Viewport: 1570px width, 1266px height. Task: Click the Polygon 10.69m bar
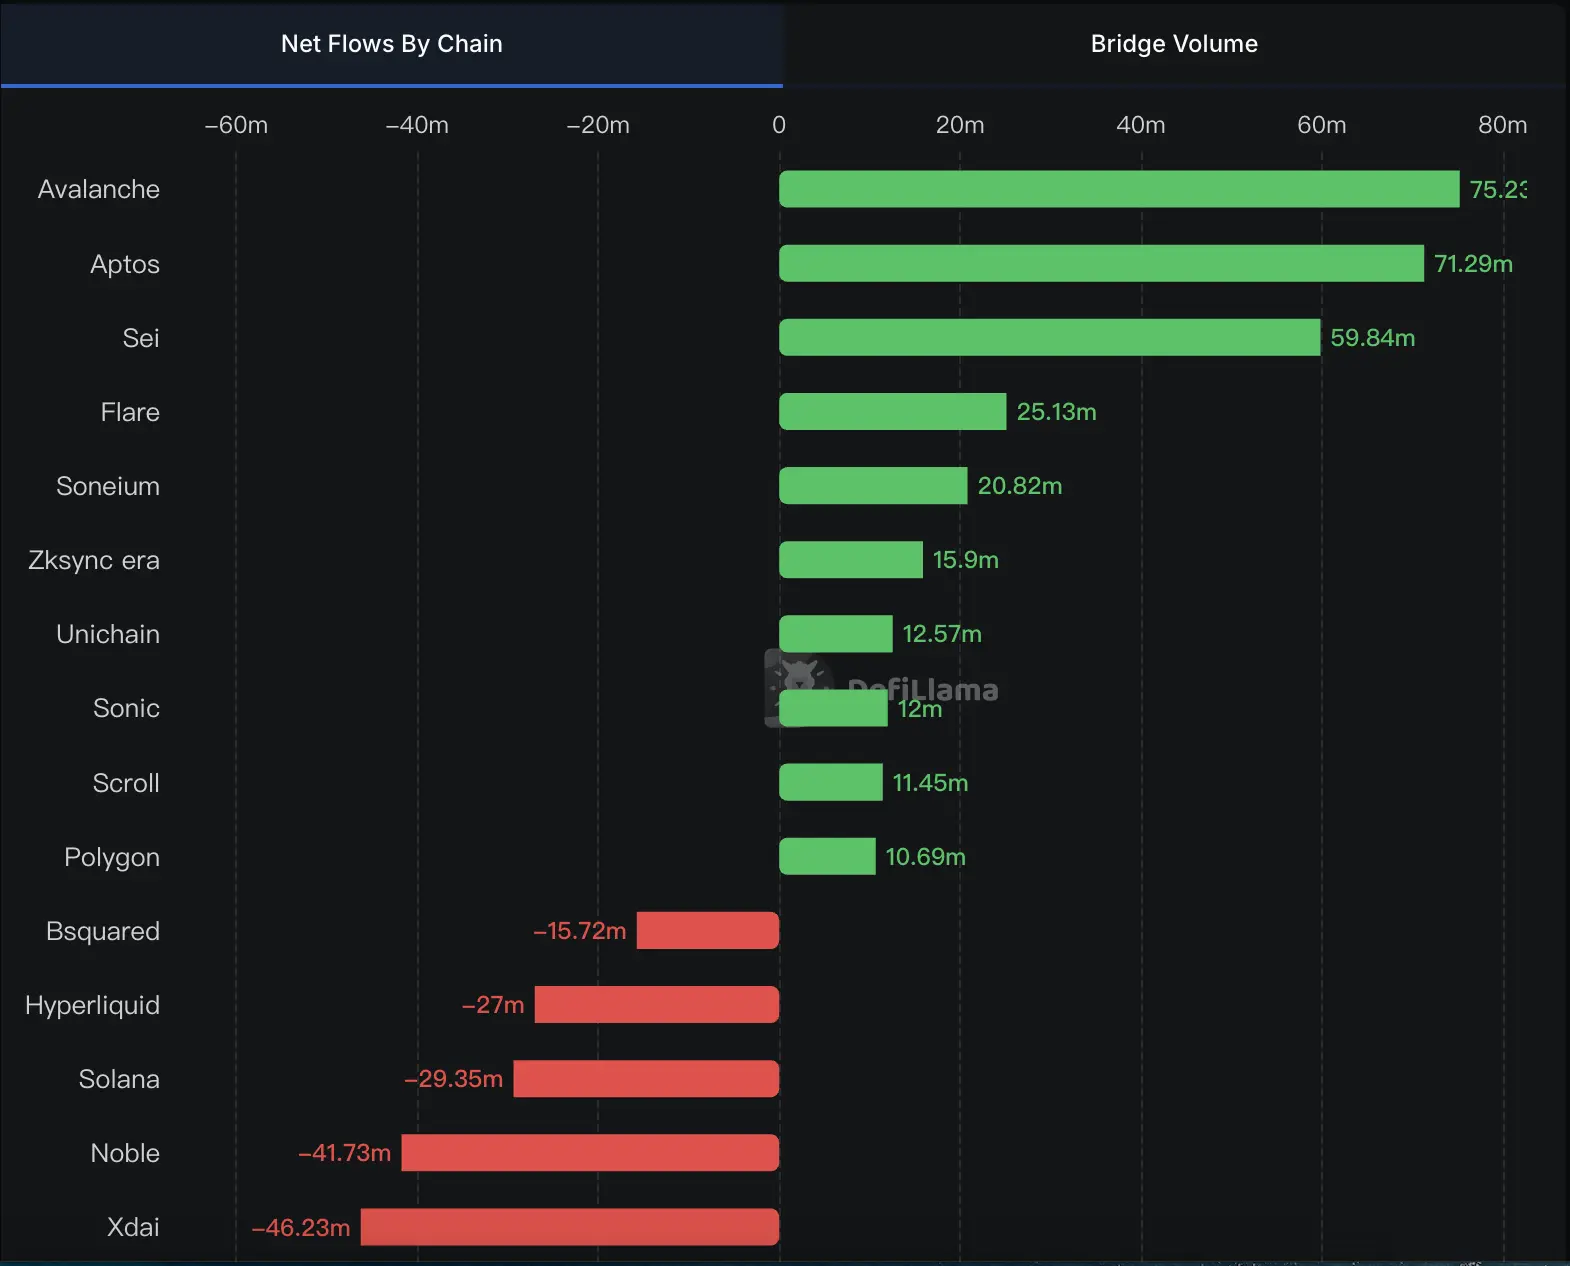827,856
